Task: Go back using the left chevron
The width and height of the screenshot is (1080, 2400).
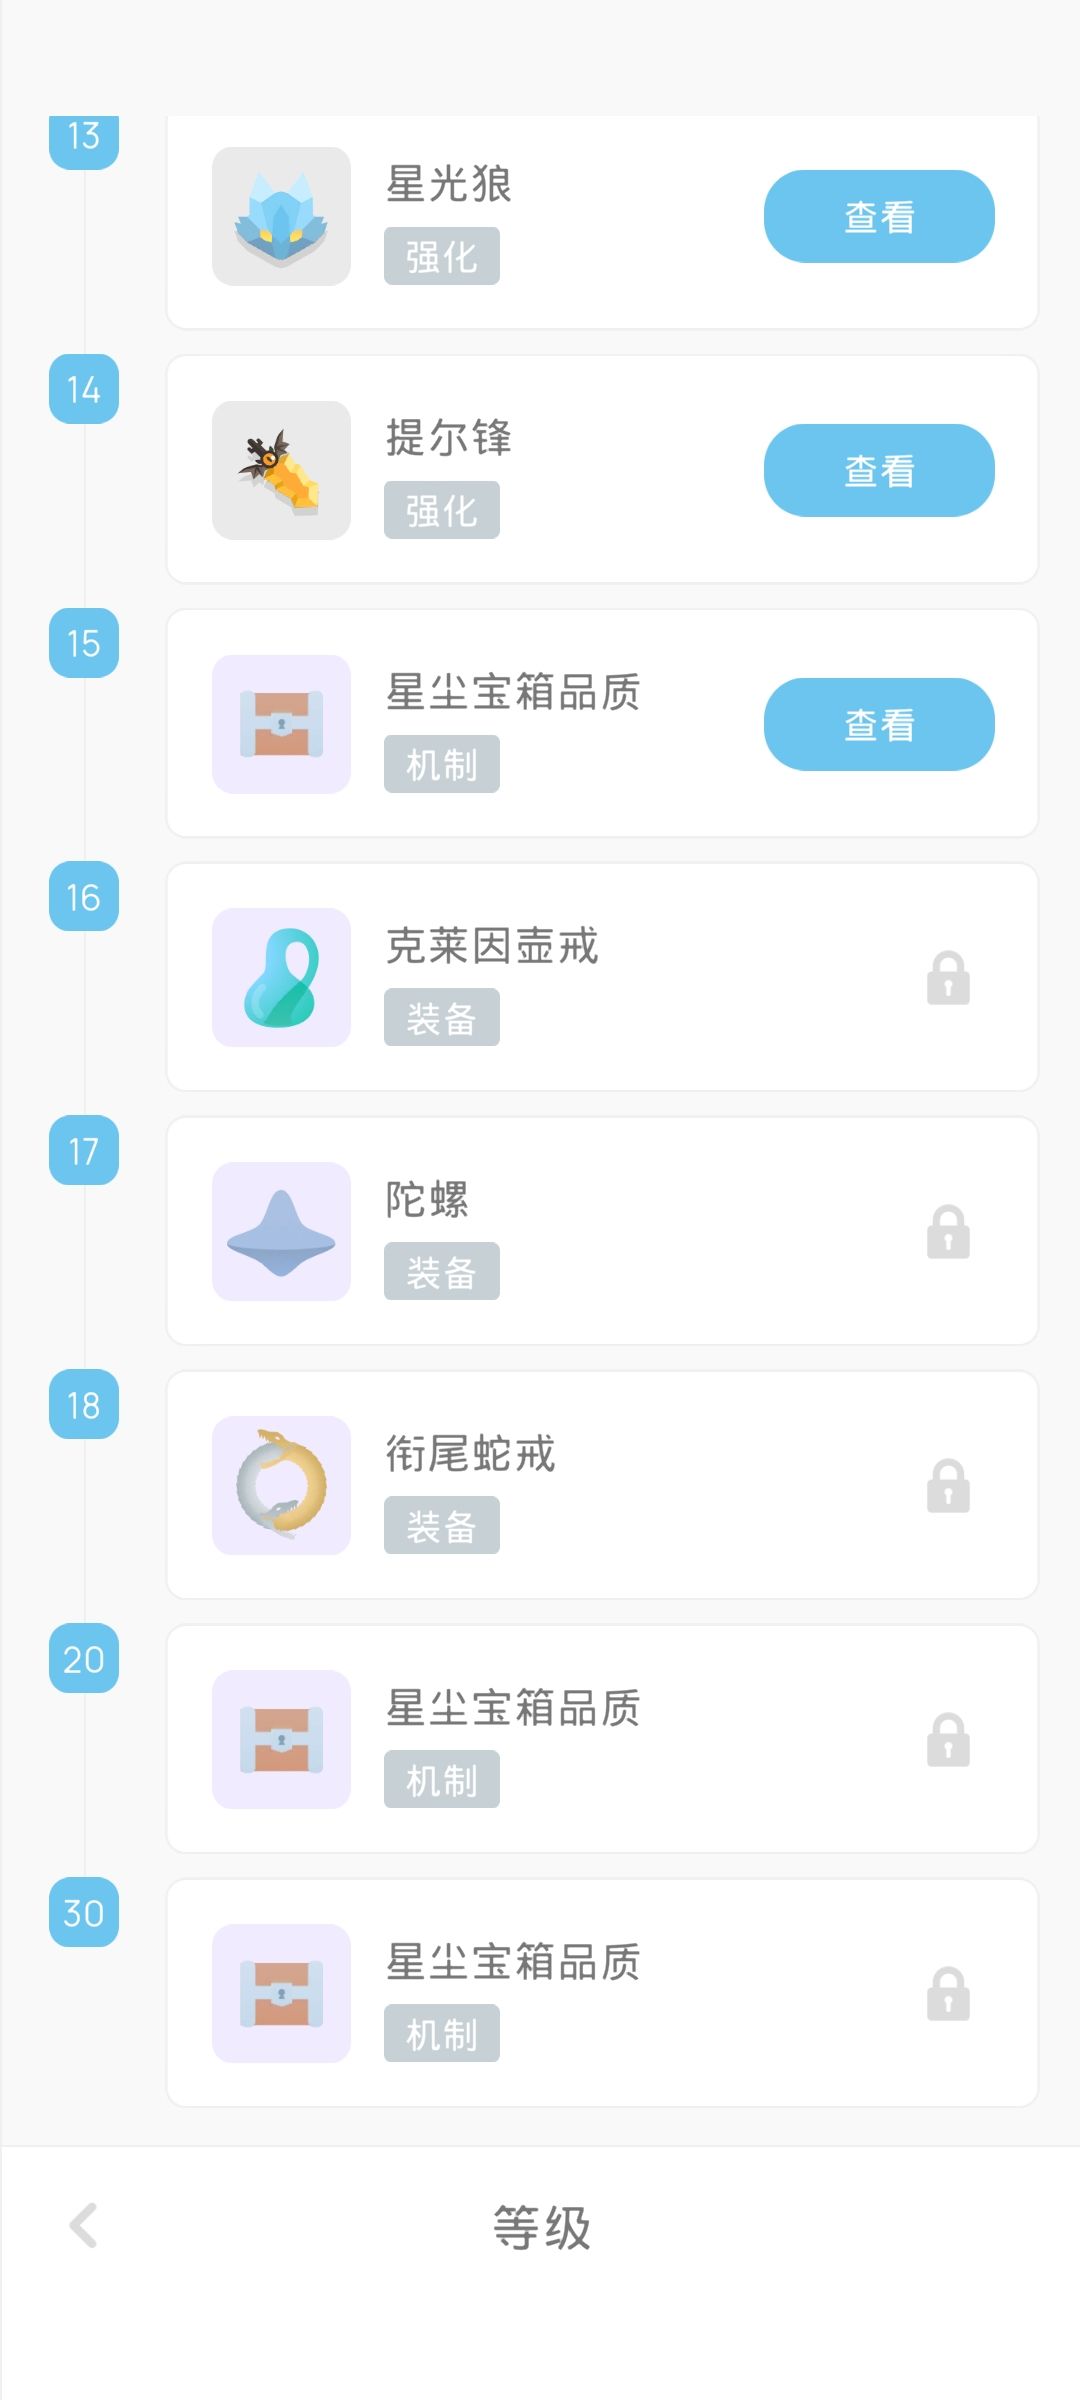Action: [84, 2226]
